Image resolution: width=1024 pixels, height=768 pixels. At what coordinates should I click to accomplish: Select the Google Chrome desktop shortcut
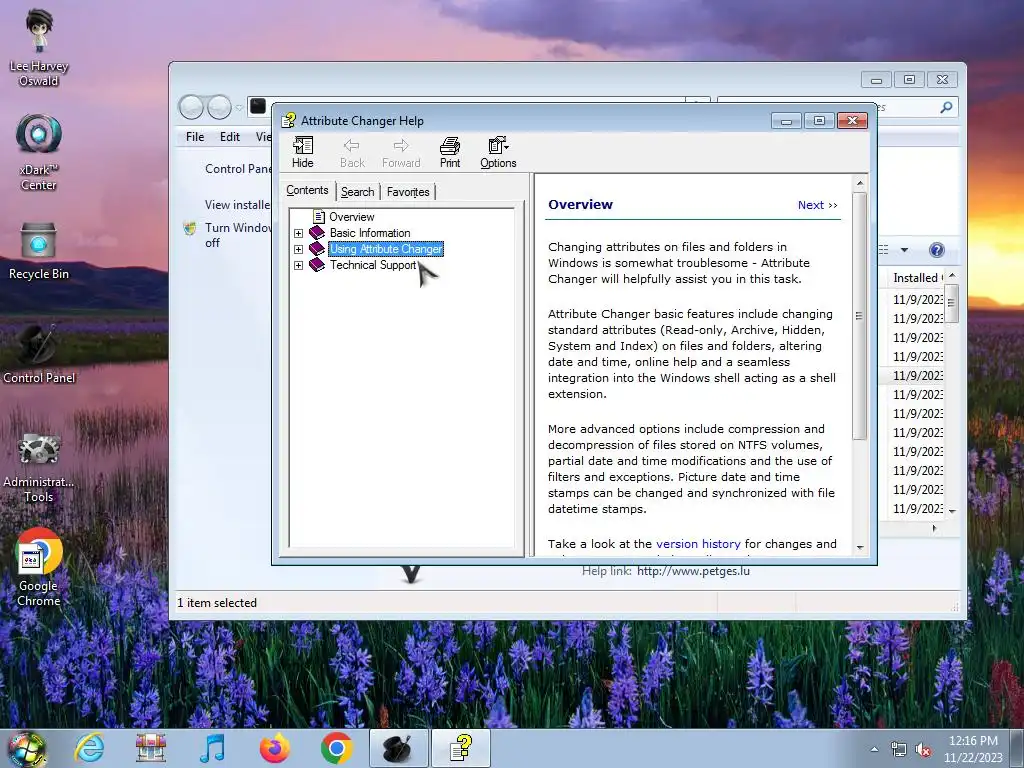[39, 568]
